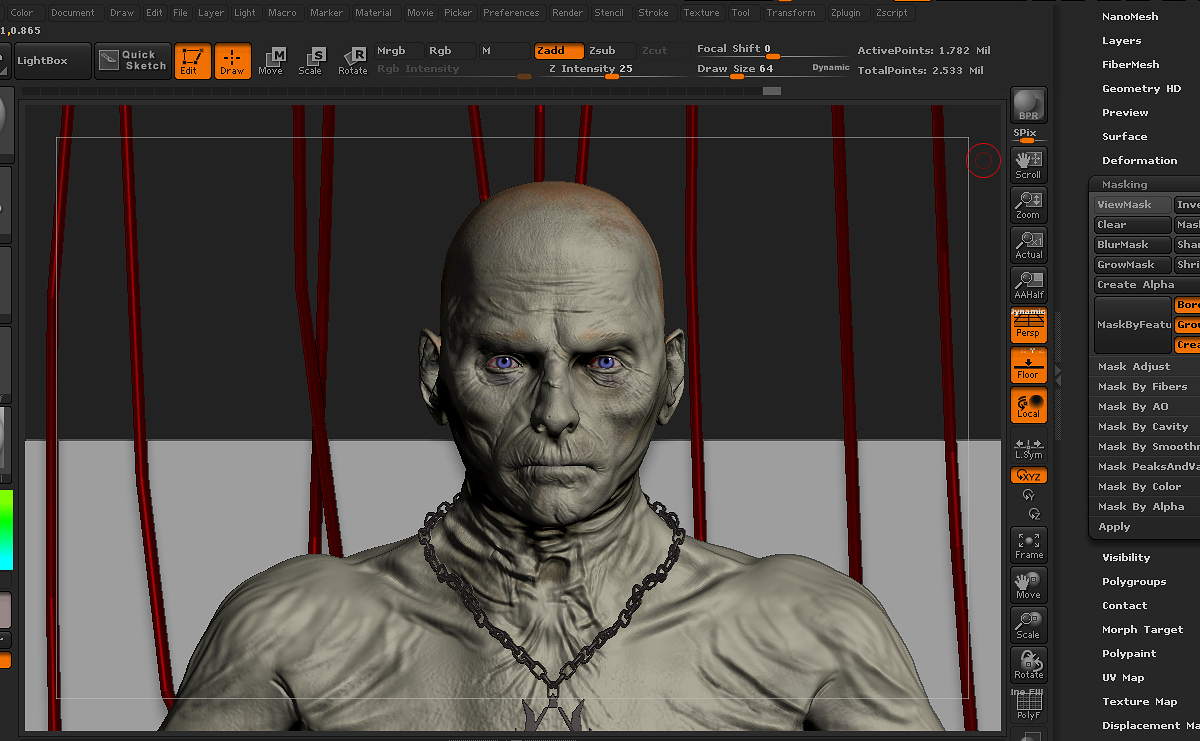The width and height of the screenshot is (1200, 741).
Task: Open the Render menu
Action: pos(567,13)
